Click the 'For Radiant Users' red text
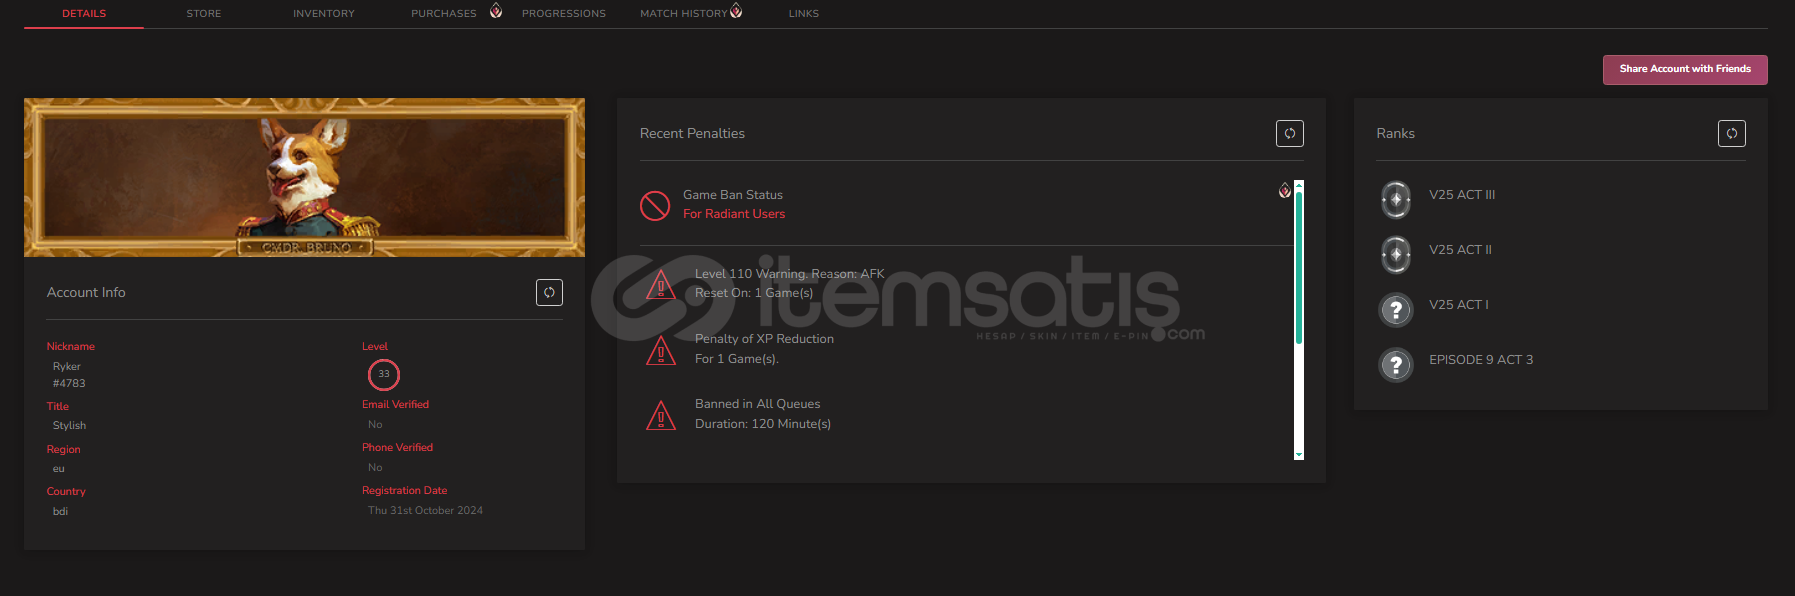 coord(734,214)
